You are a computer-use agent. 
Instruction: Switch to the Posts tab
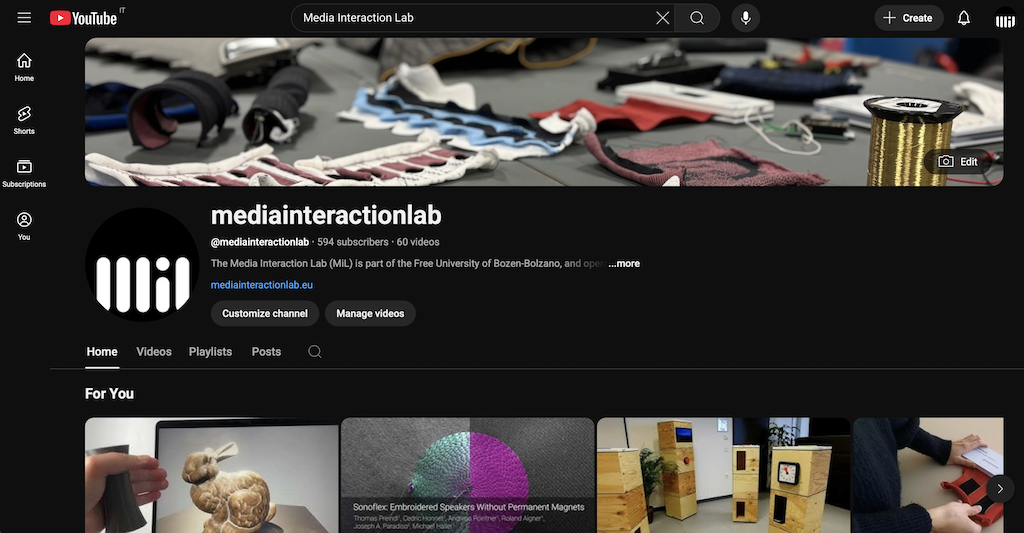266,351
